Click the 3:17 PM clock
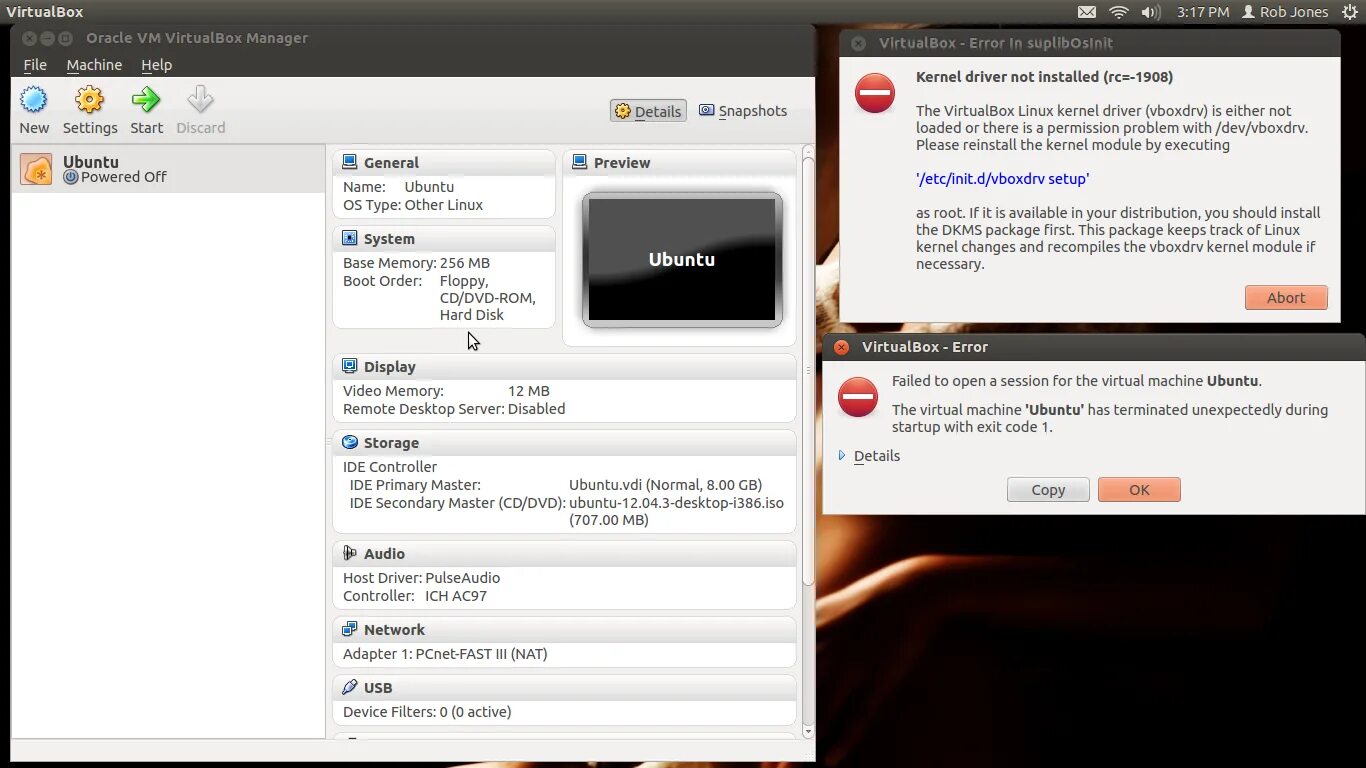Image resolution: width=1366 pixels, height=768 pixels. click(1203, 12)
